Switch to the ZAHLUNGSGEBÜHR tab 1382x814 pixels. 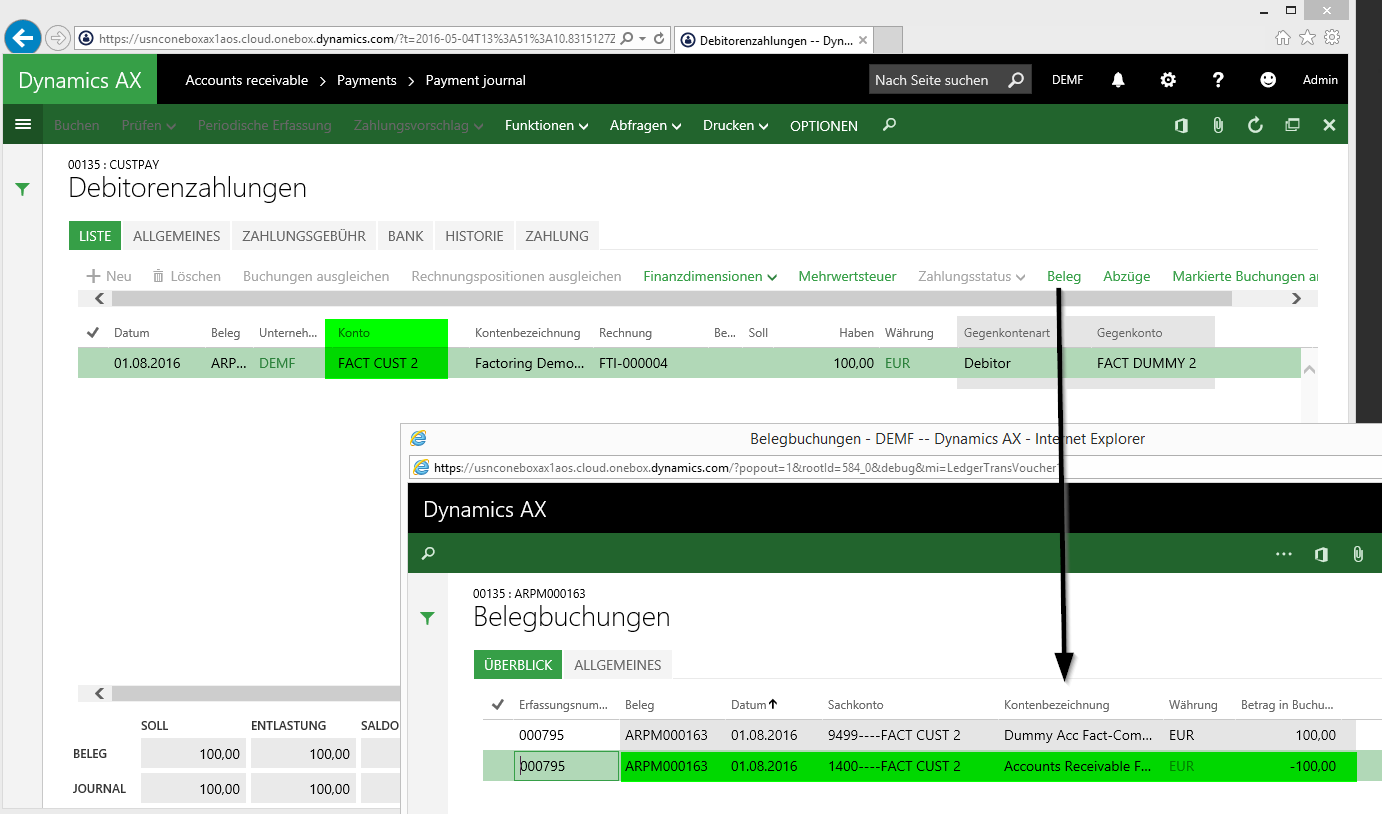pyautogui.click(x=304, y=236)
